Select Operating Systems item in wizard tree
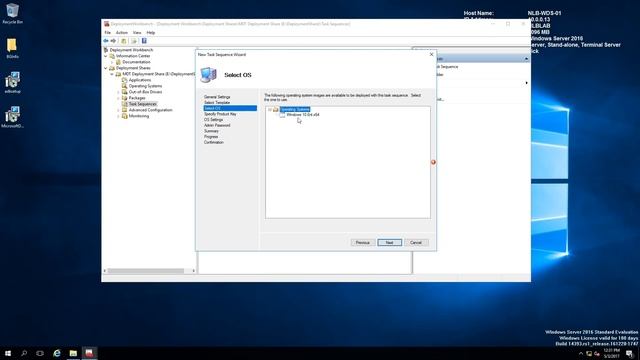640x360 pixels. coord(295,109)
